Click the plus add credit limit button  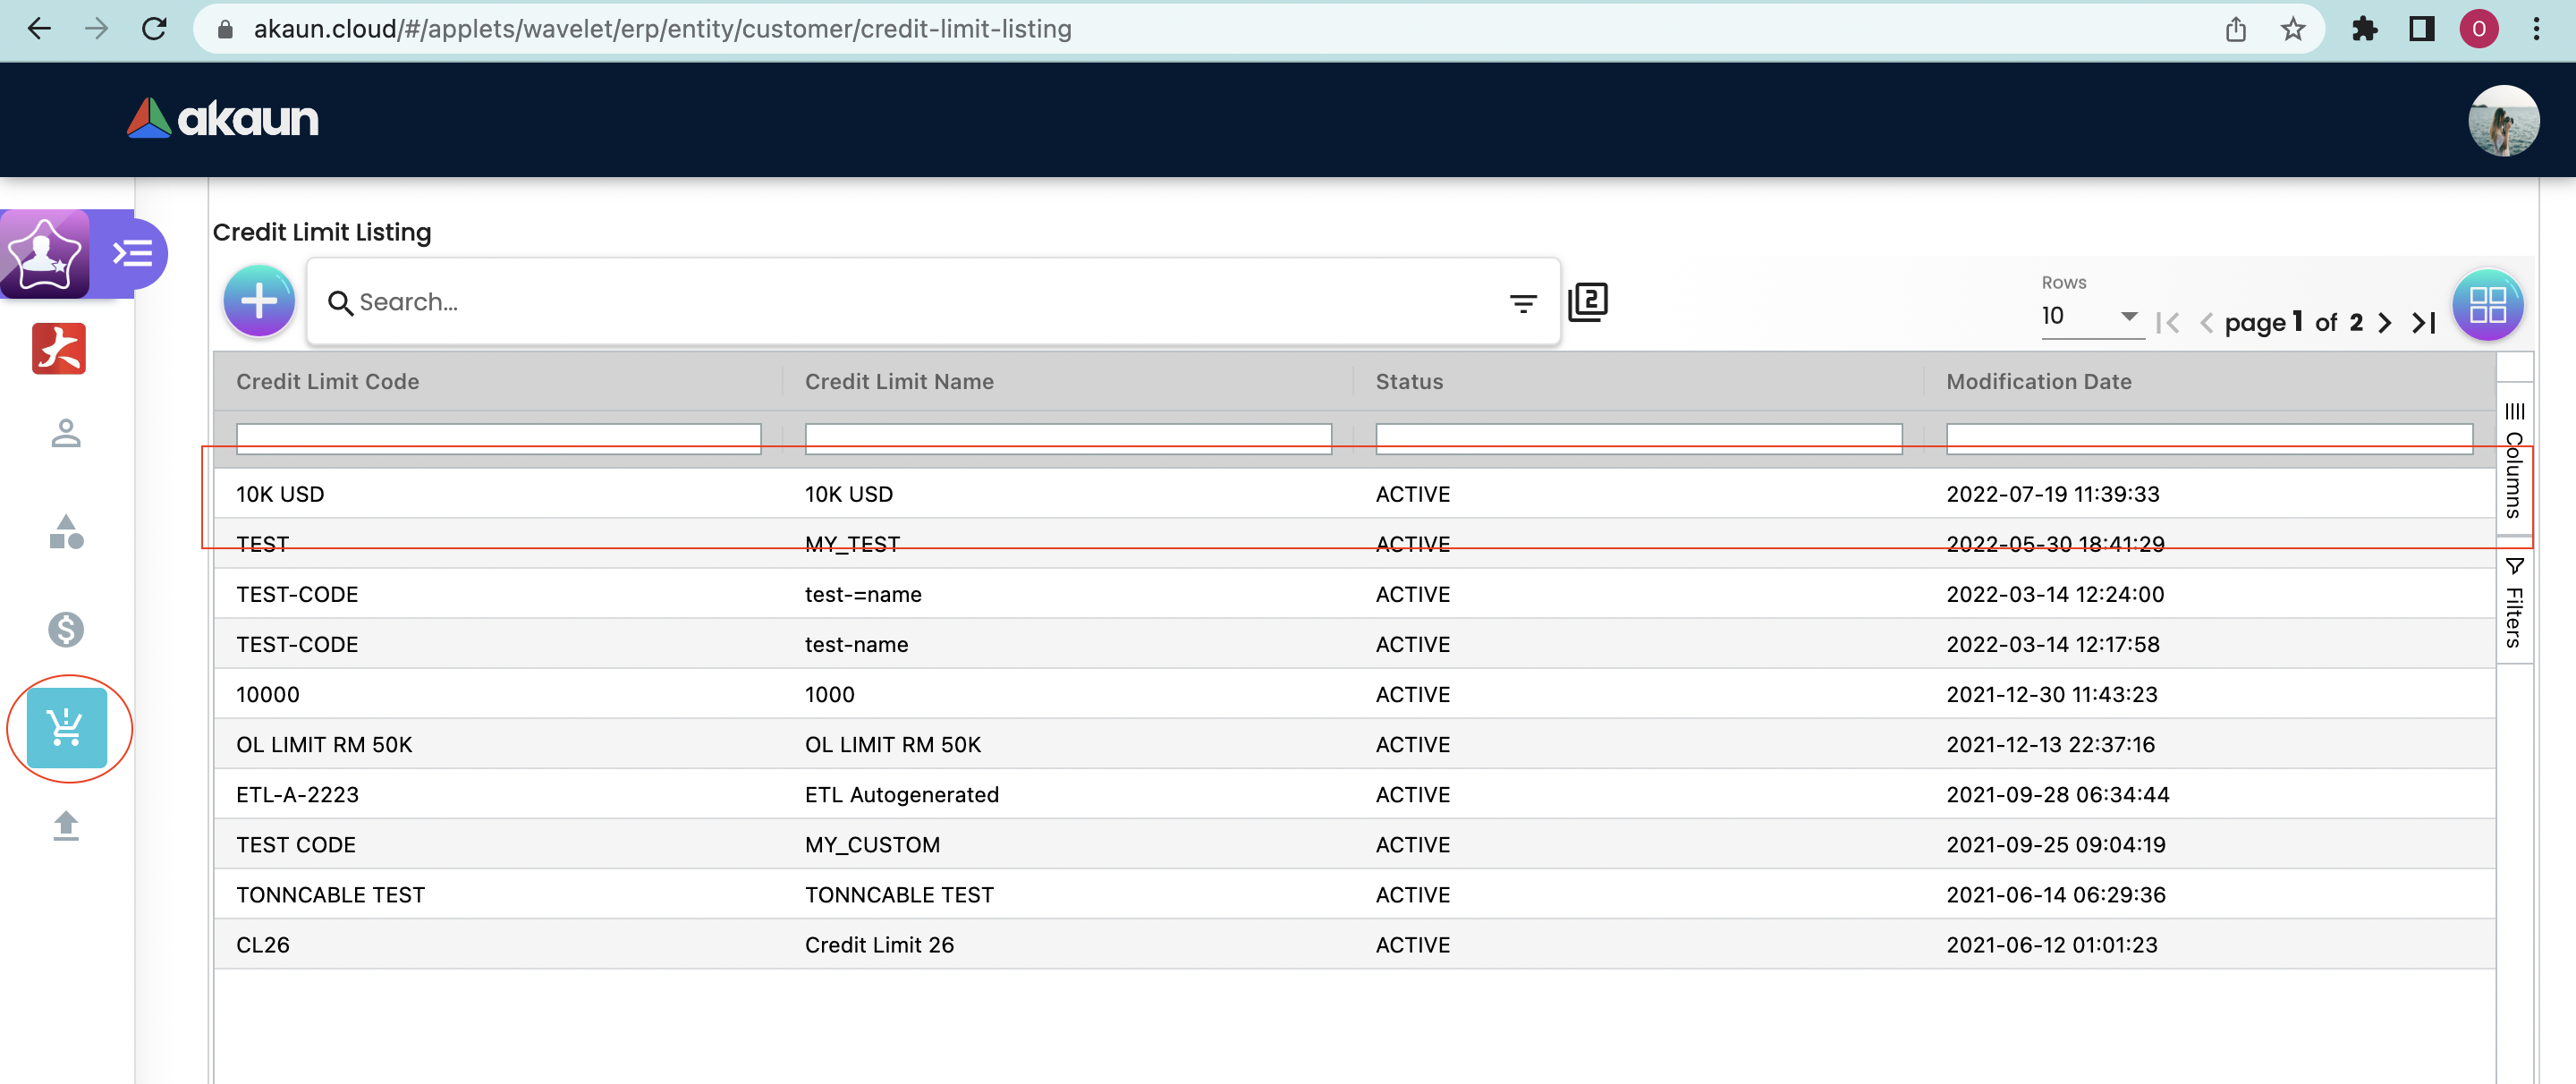[x=259, y=301]
